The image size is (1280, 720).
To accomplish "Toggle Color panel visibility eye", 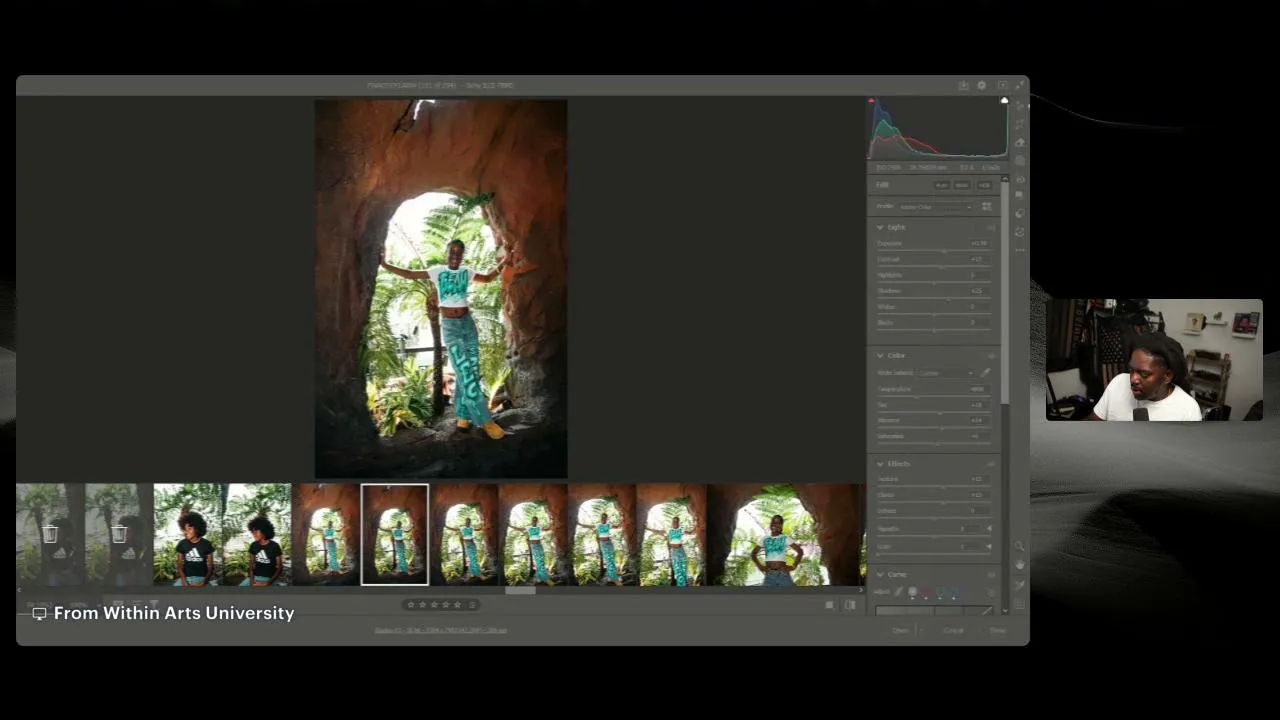I will pyautogui.click(x=992, y=356).
